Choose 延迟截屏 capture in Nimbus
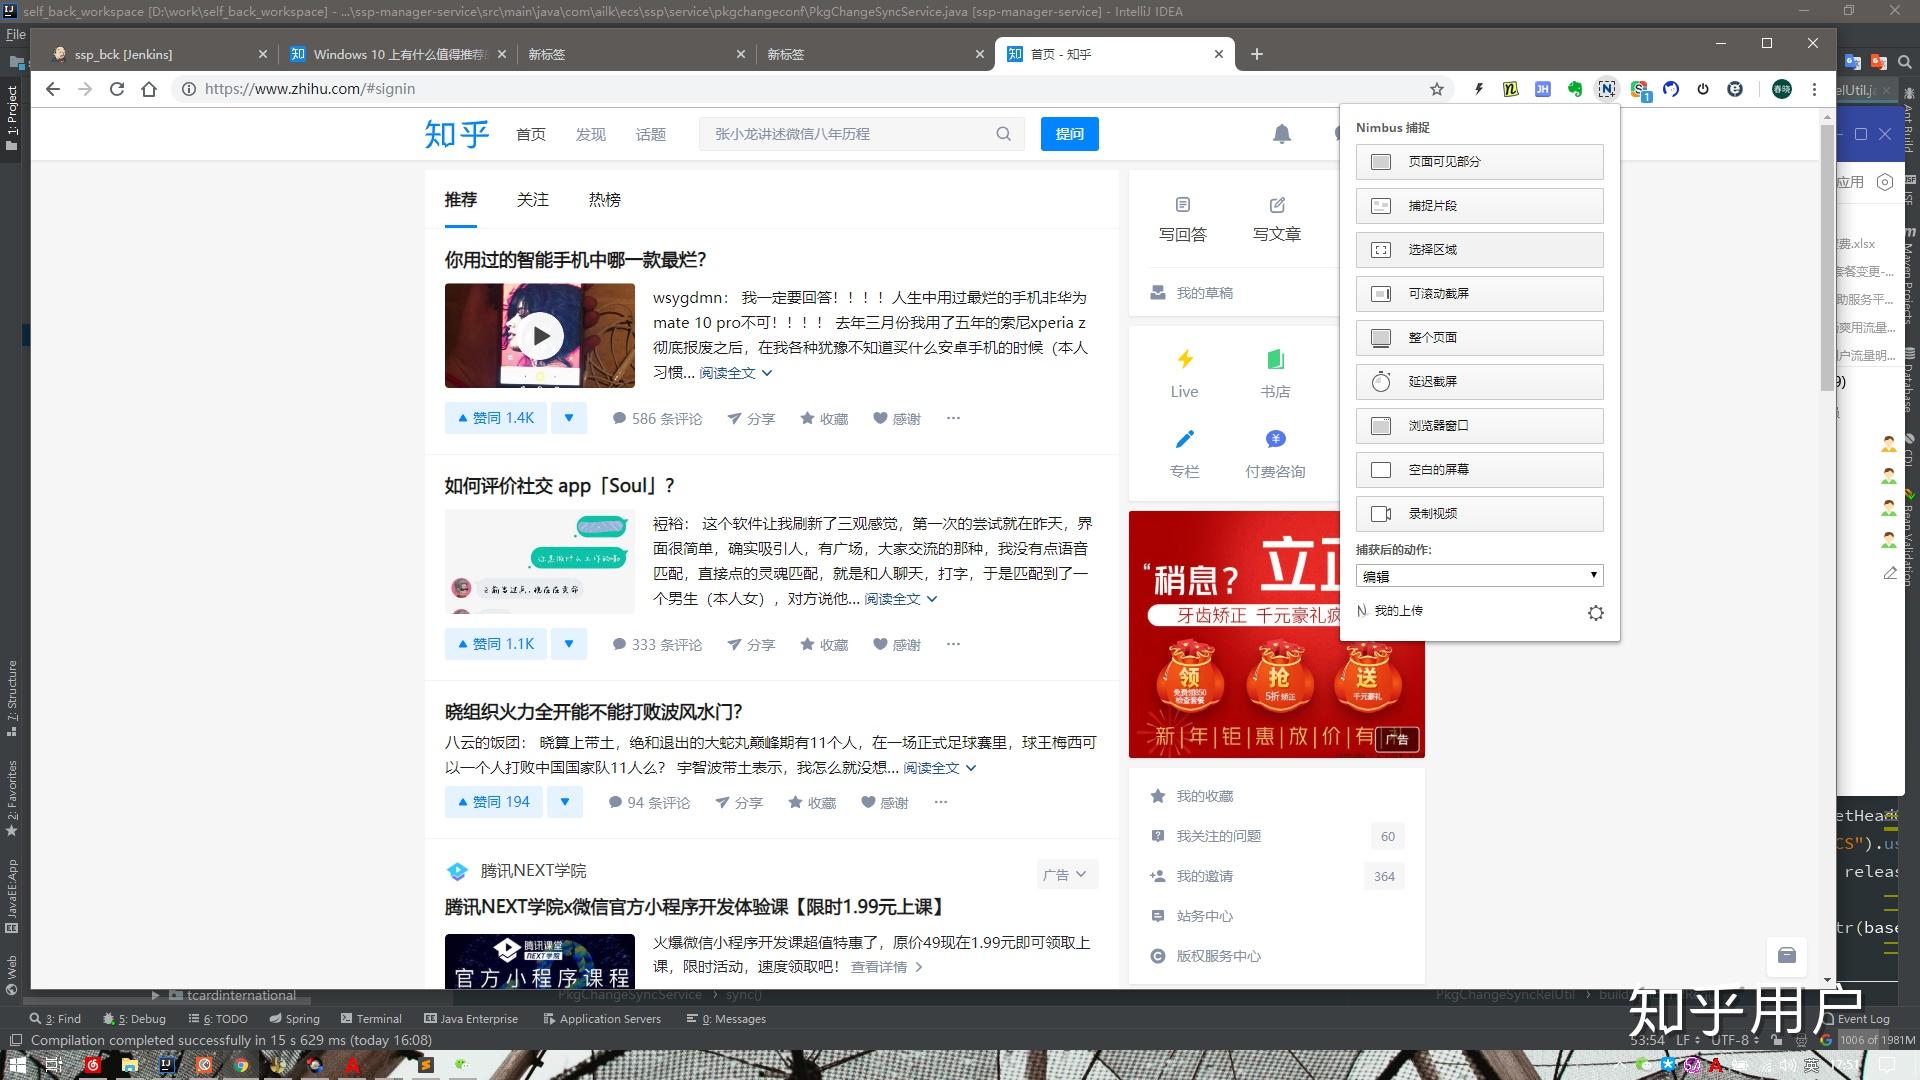The width and height of the screenshot is (1920, 1080). point(1479,382)
